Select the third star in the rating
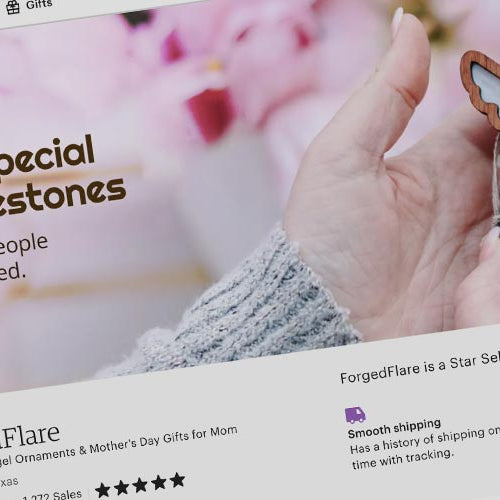This screenshot has height=500, width=500. [x=140, y=485]
